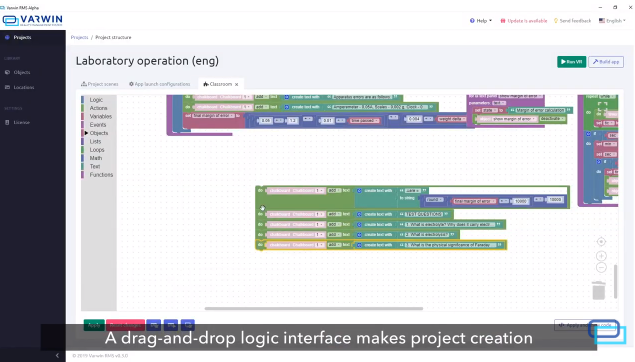Zoom in with the plus icon
The image size is (635, 362).
click(601, 256)
